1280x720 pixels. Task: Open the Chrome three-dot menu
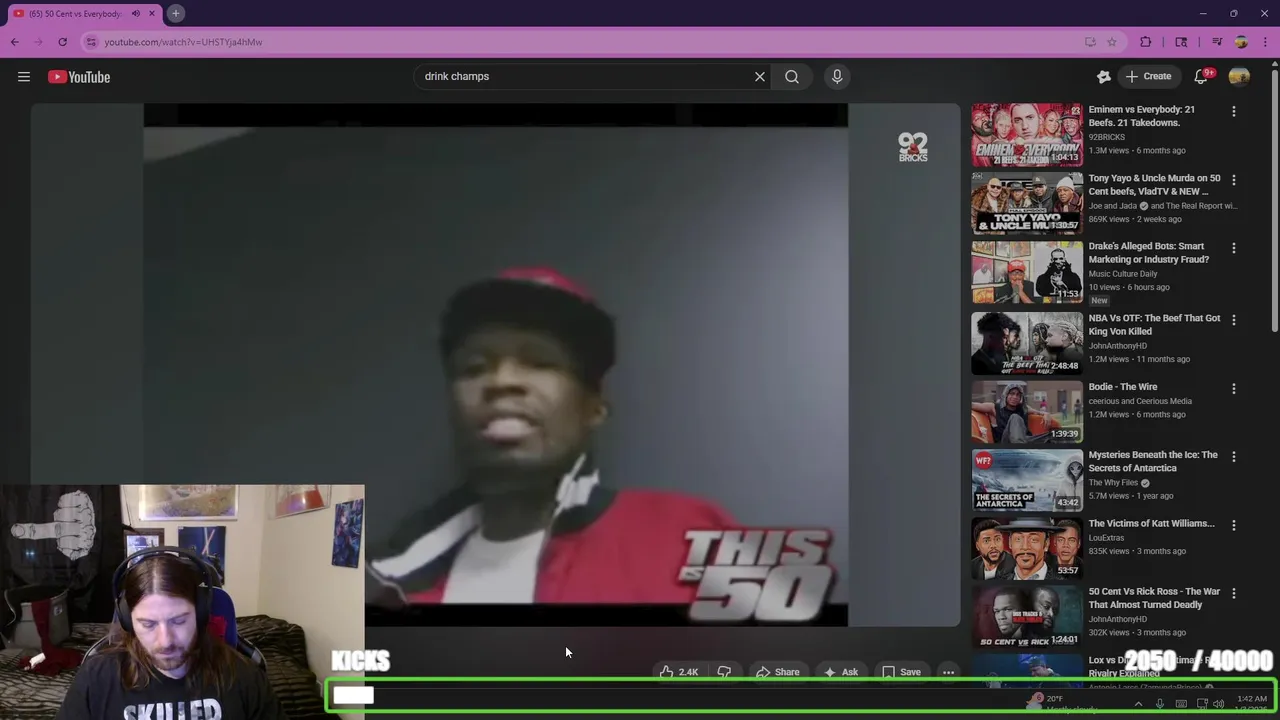click(x=1265, y=42)
